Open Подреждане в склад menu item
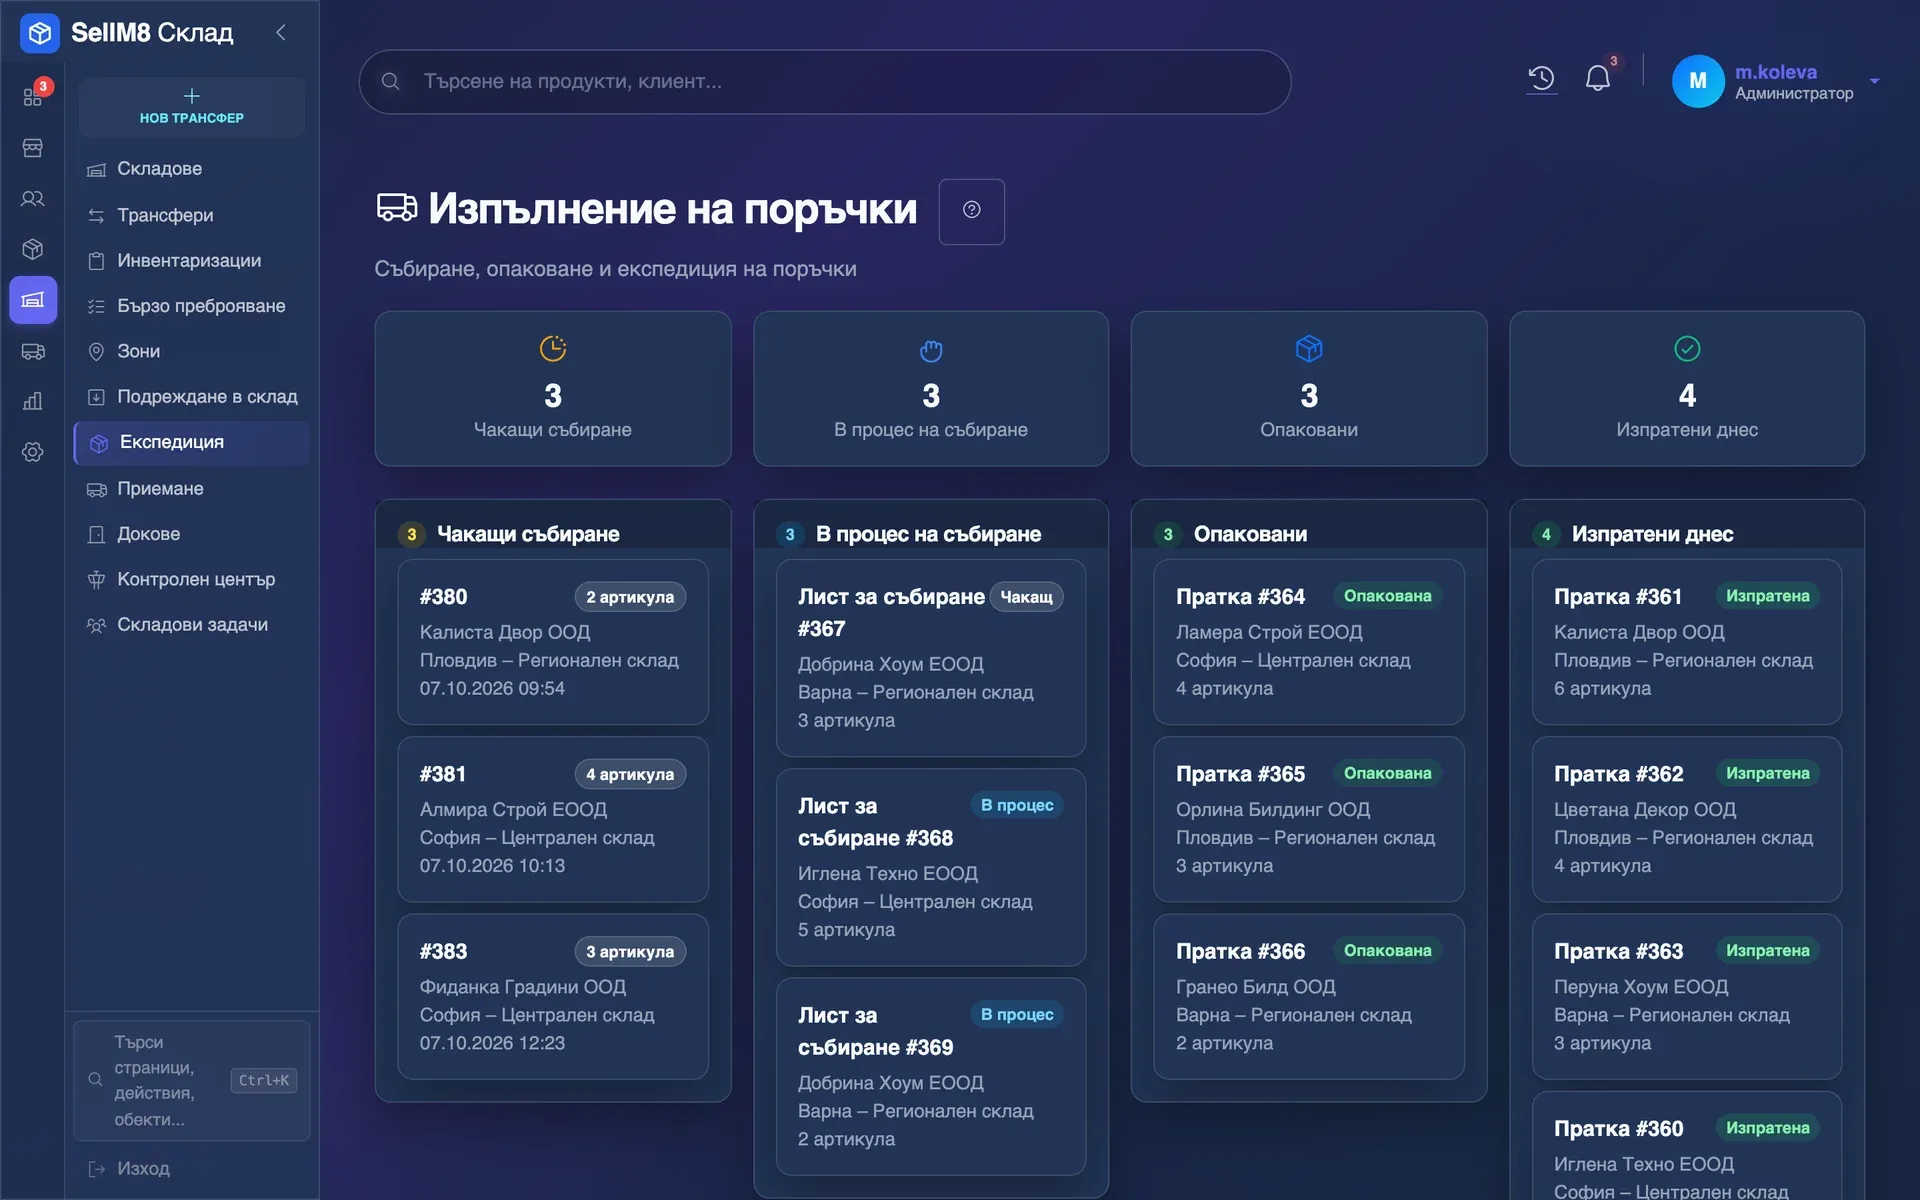 pos(192,397)
